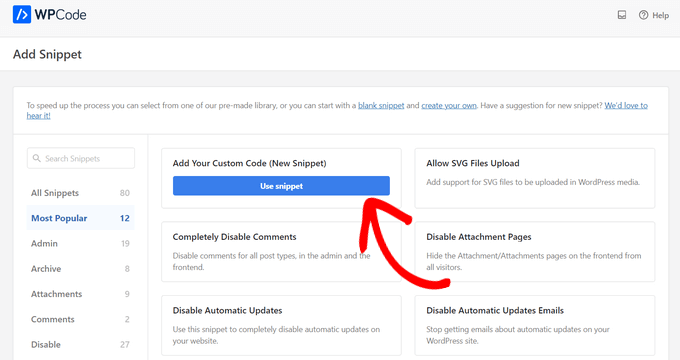This screenshot has height=360, width=680.
Task: Click the WPCode logo icon
Action: click(22, 14)
